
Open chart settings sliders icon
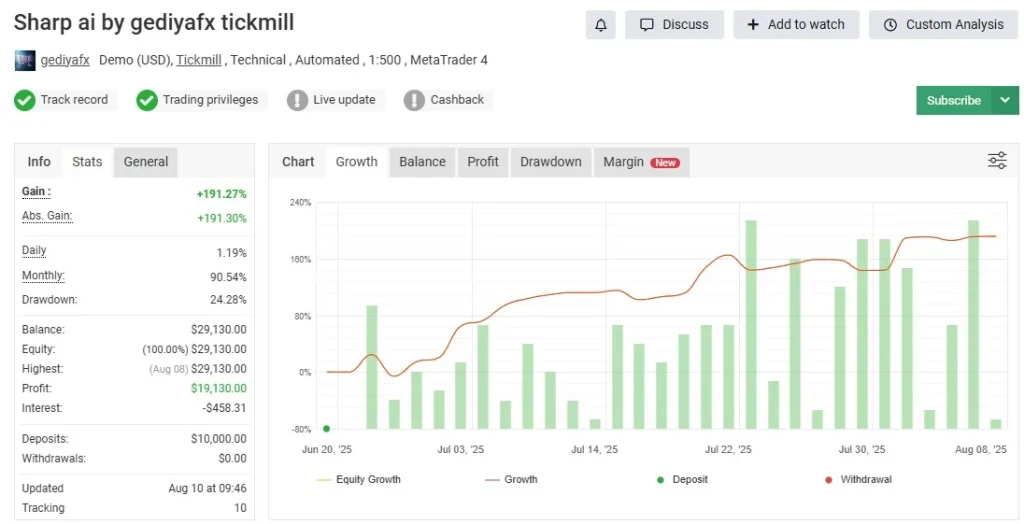tap(997, 161)
